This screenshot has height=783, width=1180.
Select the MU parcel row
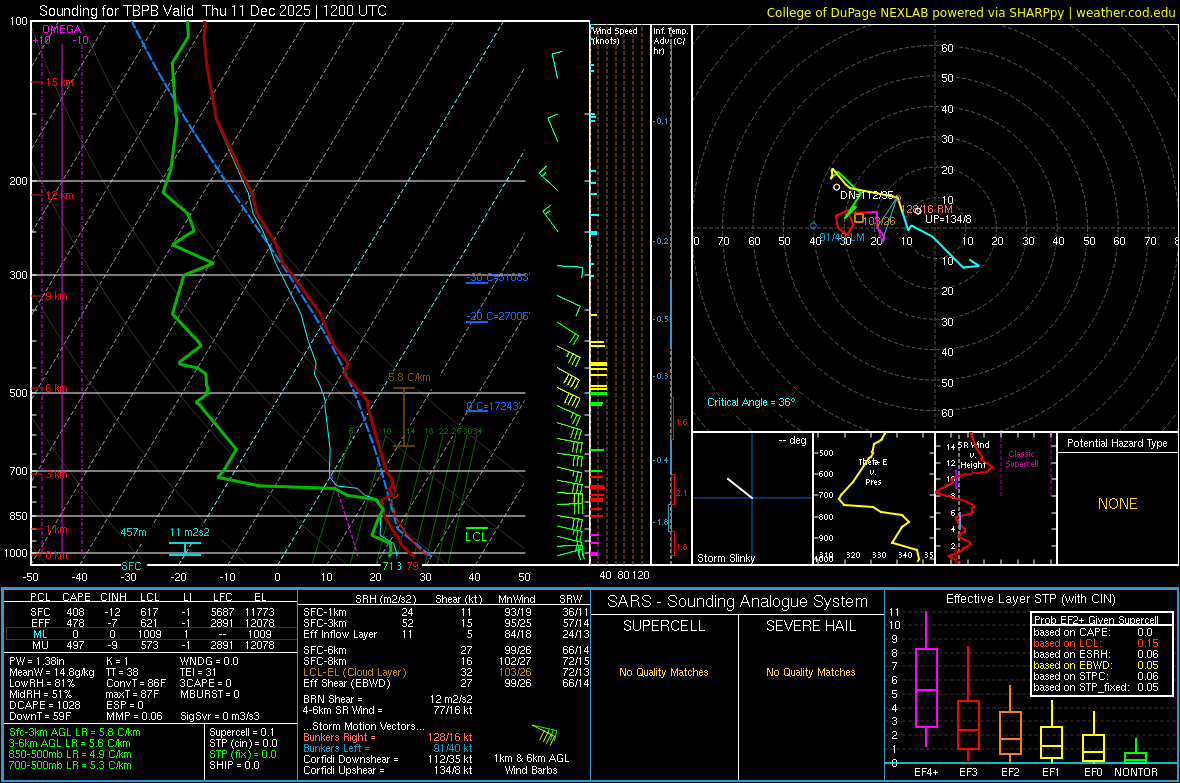(x=151, y=644)
